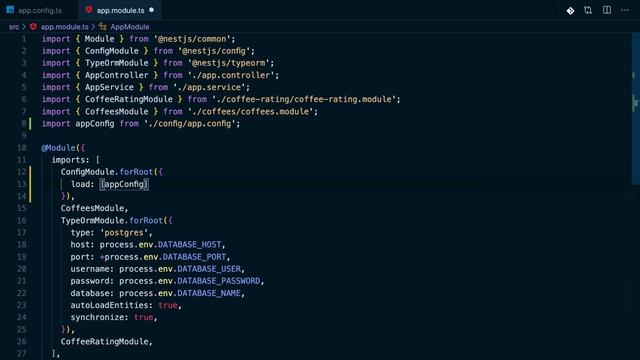The image size is (640, 360).
Task: Click the app.module.ts breadcrumb
Action: click(x=64, y=27)
